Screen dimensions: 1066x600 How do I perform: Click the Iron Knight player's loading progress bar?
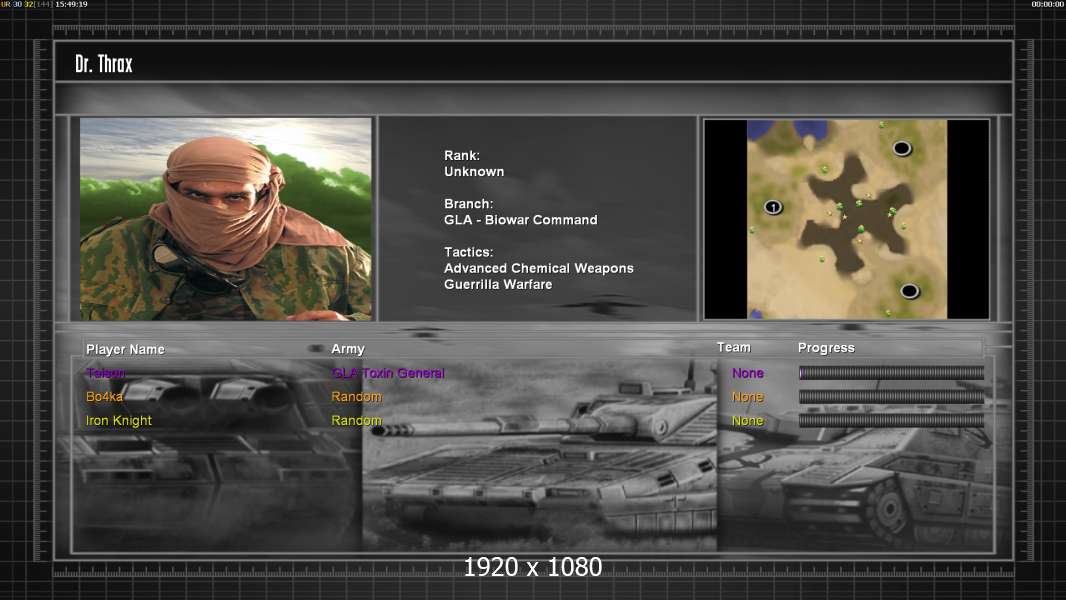(891, 420)
